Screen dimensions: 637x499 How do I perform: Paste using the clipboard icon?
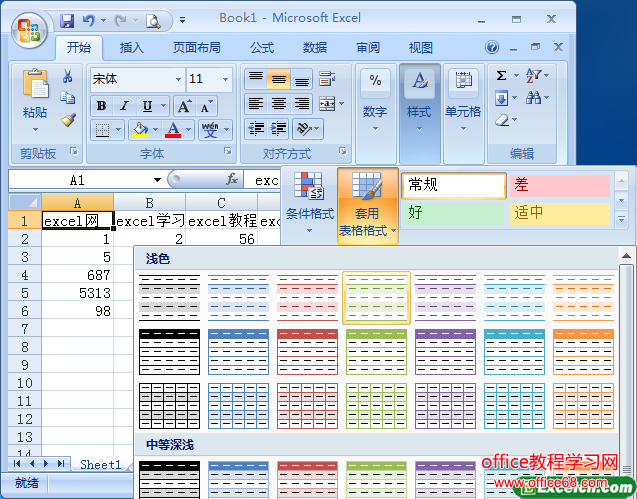(x=35, y=84)
